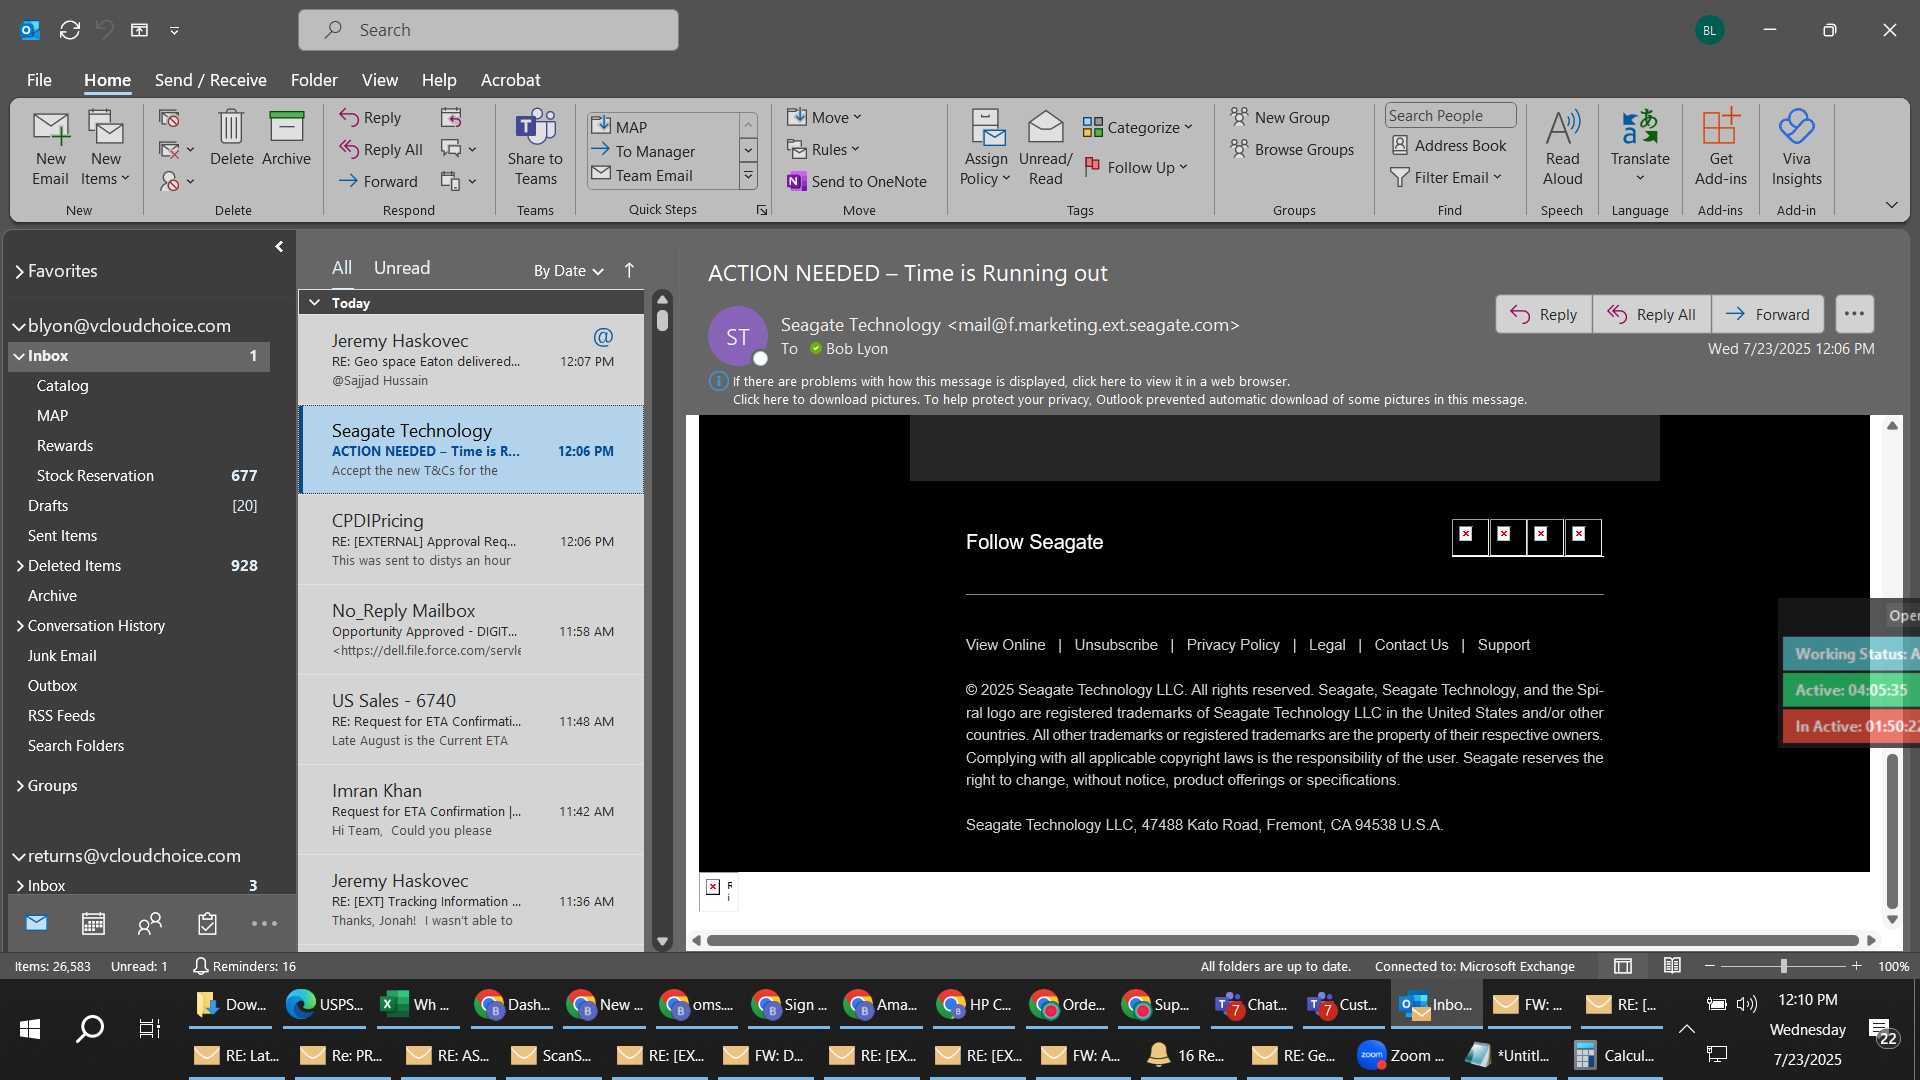
Task: Switch to Normal view in status bar
Action: coord(1623,966)
